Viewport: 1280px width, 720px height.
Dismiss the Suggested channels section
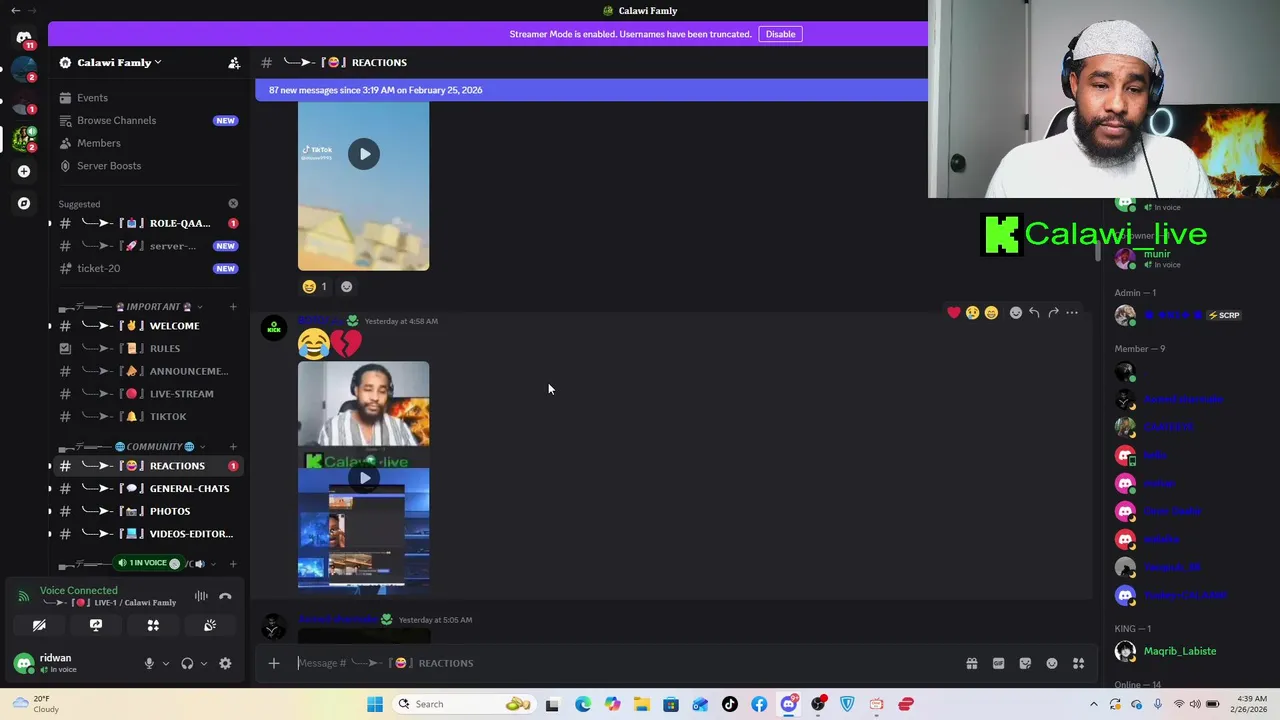[x=233, y=204]
